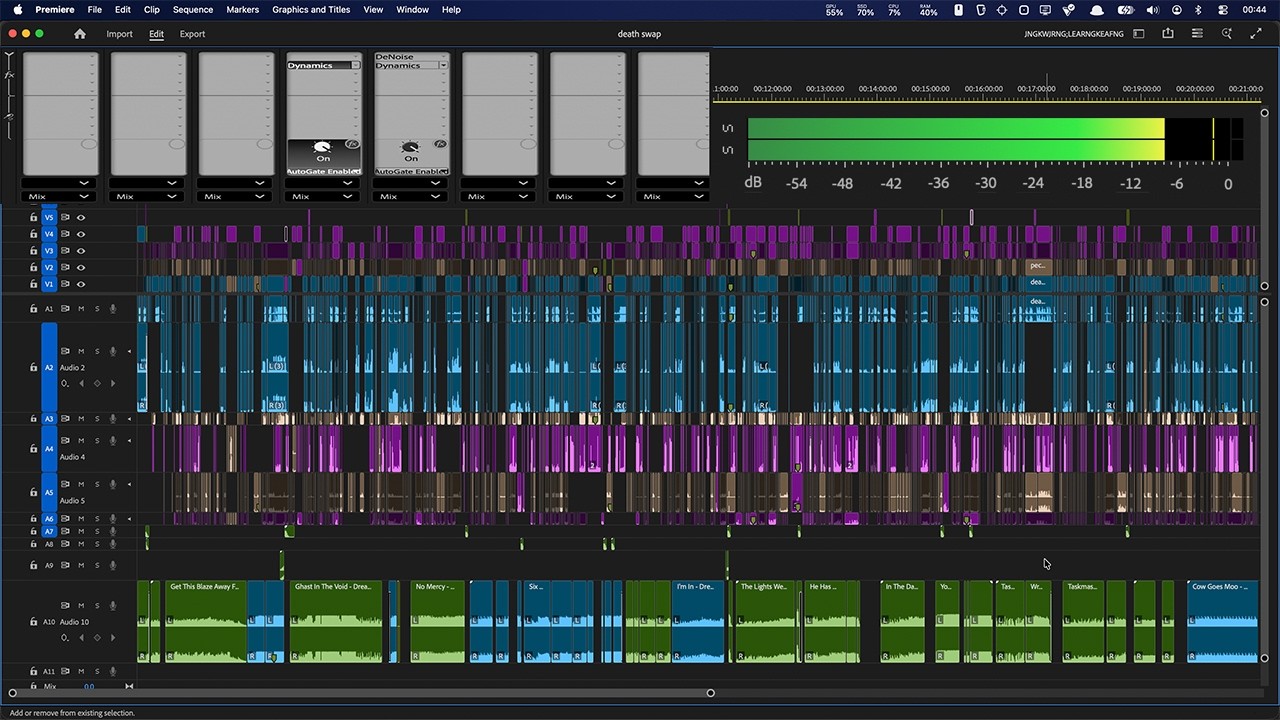This screenshot has width=1280, height=720.
Task: Open the Sequence menu
Action: [x=193, y=10]
